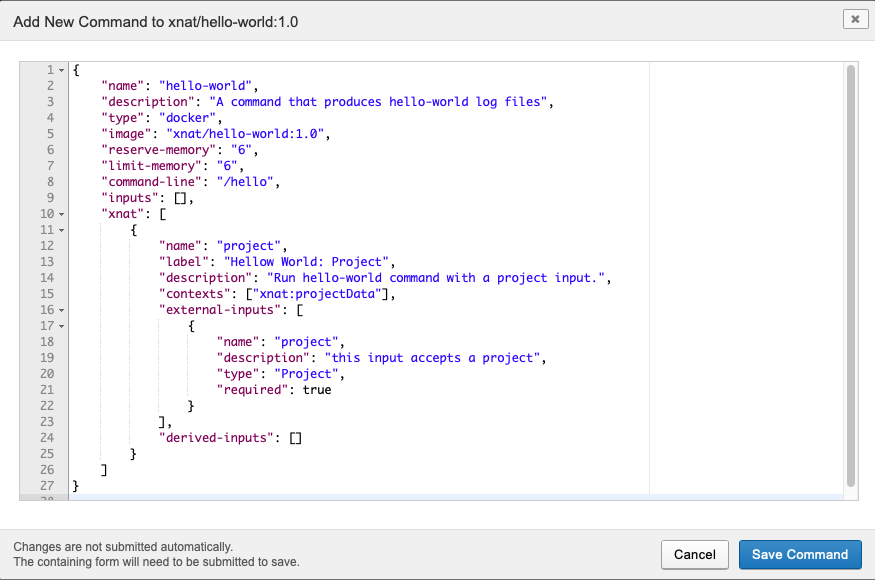Click the "derived-inputs" empty array
875x580 pixels.
click(295, 438)
